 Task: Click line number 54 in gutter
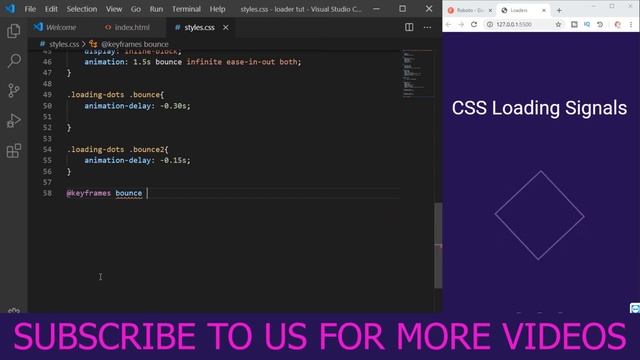[x=47, y=149]
